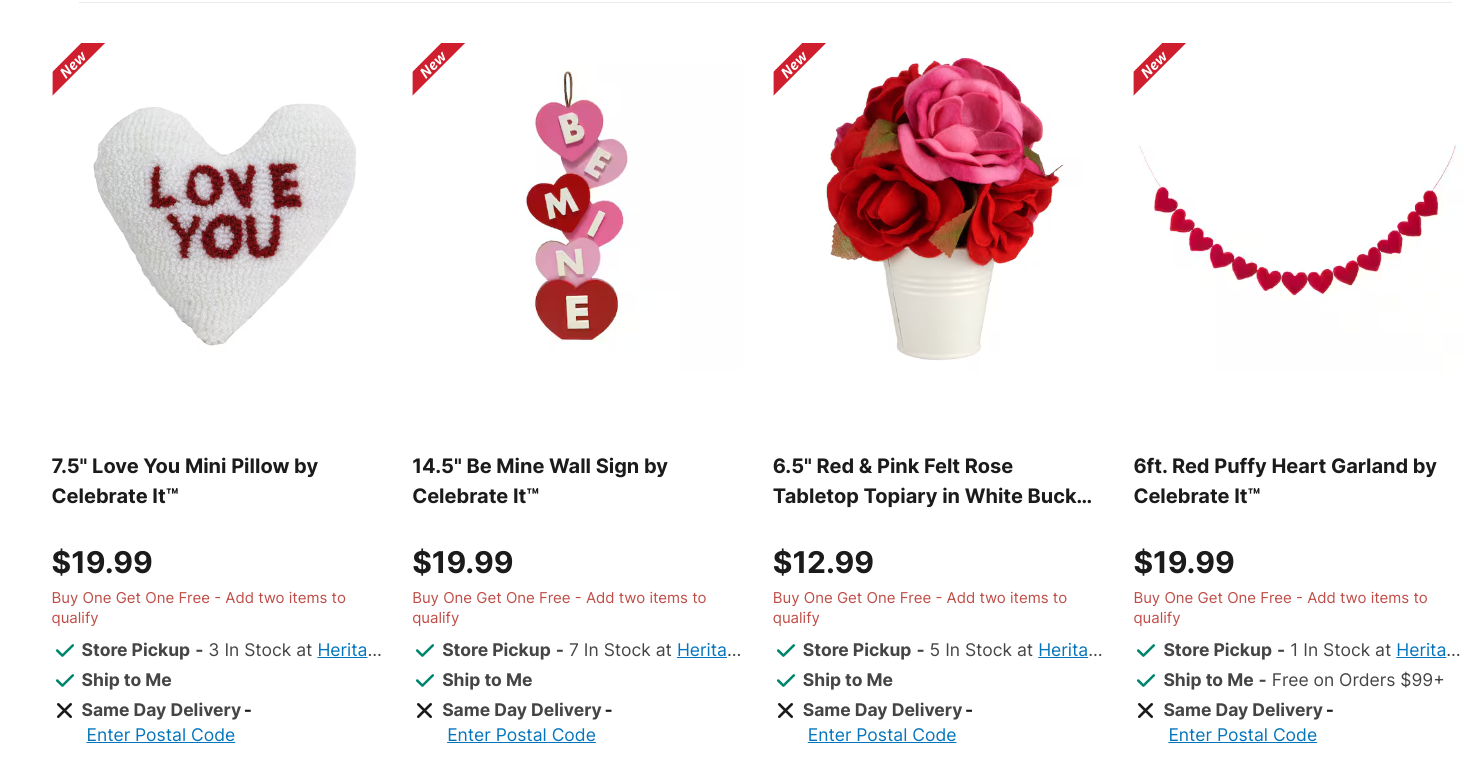The height and width of the screenshot is (757, 1464).
Task: Click Store Pickup checkmark for Love You pillow
Action: [65, 650]
